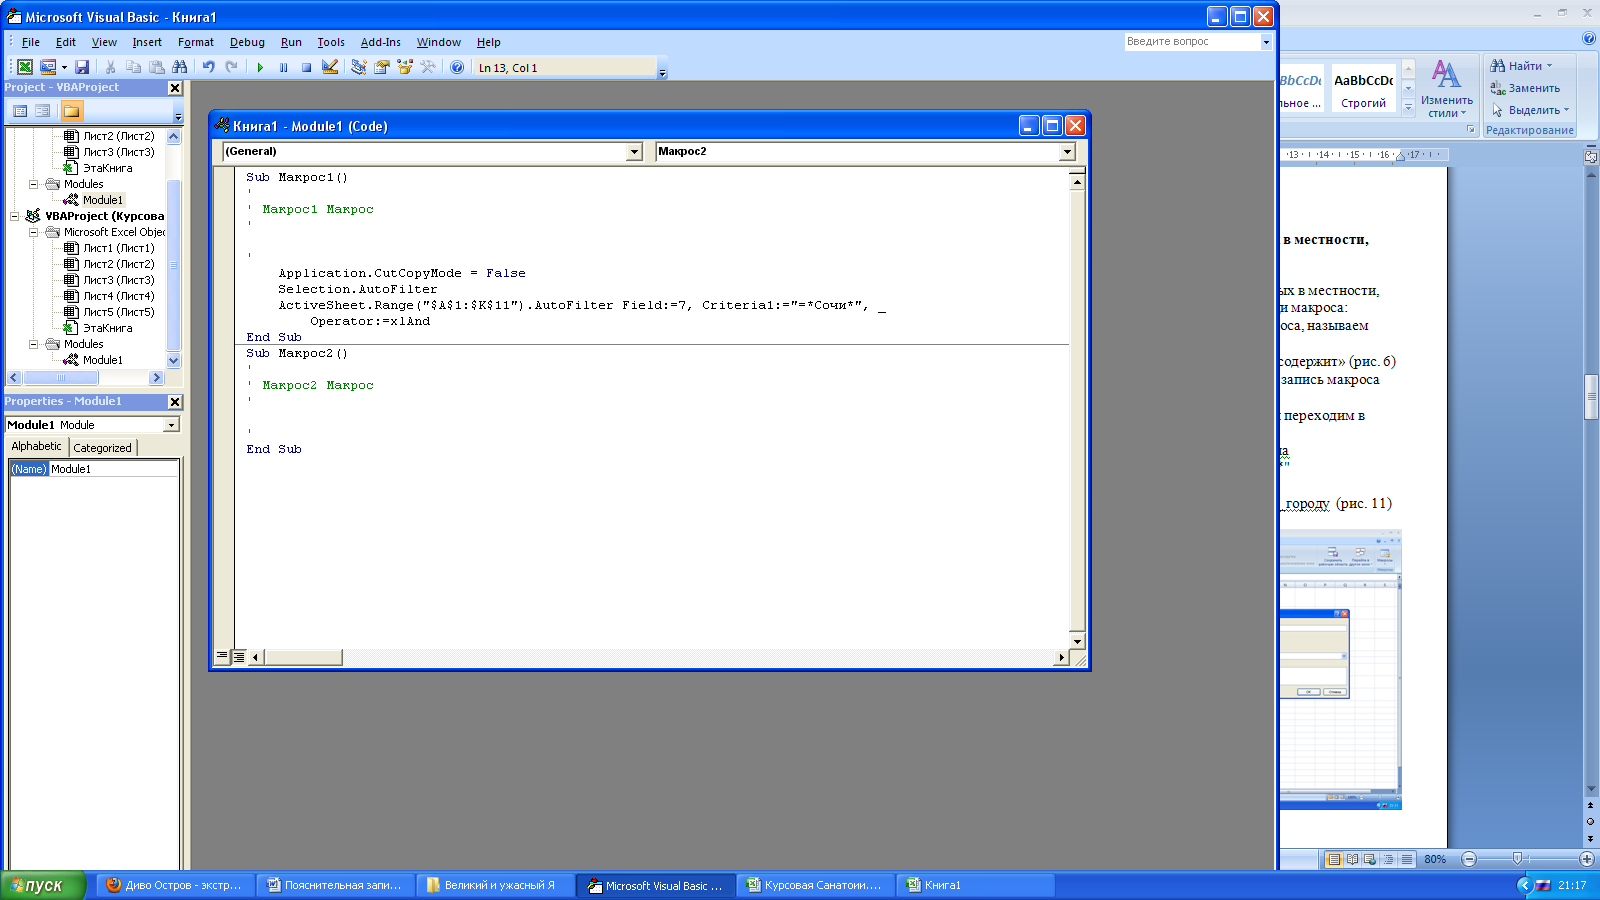The height and width of the screenshot is (900, 1600).
Task: Select Лист4 (Лист4) in project tree
Action: (x=118, y=296)
